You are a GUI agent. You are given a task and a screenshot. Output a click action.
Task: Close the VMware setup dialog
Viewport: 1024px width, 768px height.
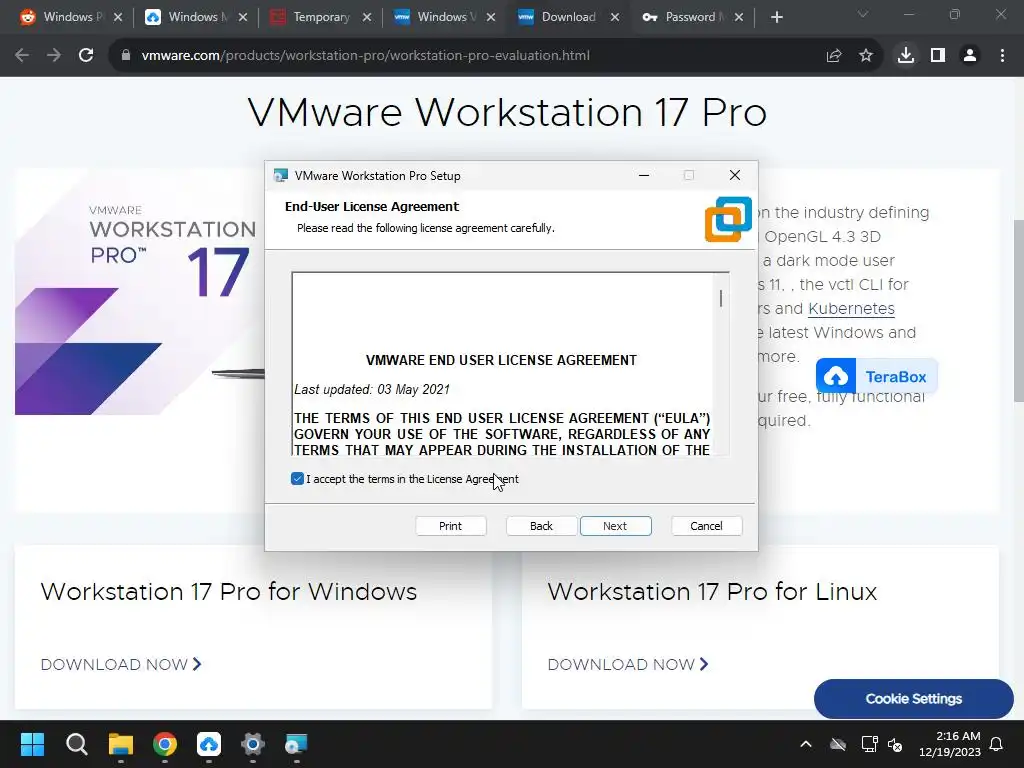tap(735, 175)
